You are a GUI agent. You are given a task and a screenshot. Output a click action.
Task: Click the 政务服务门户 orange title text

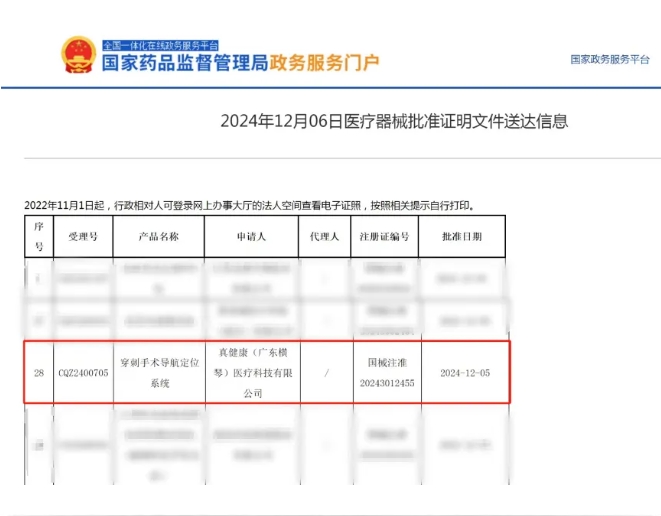tap(324, 63)
